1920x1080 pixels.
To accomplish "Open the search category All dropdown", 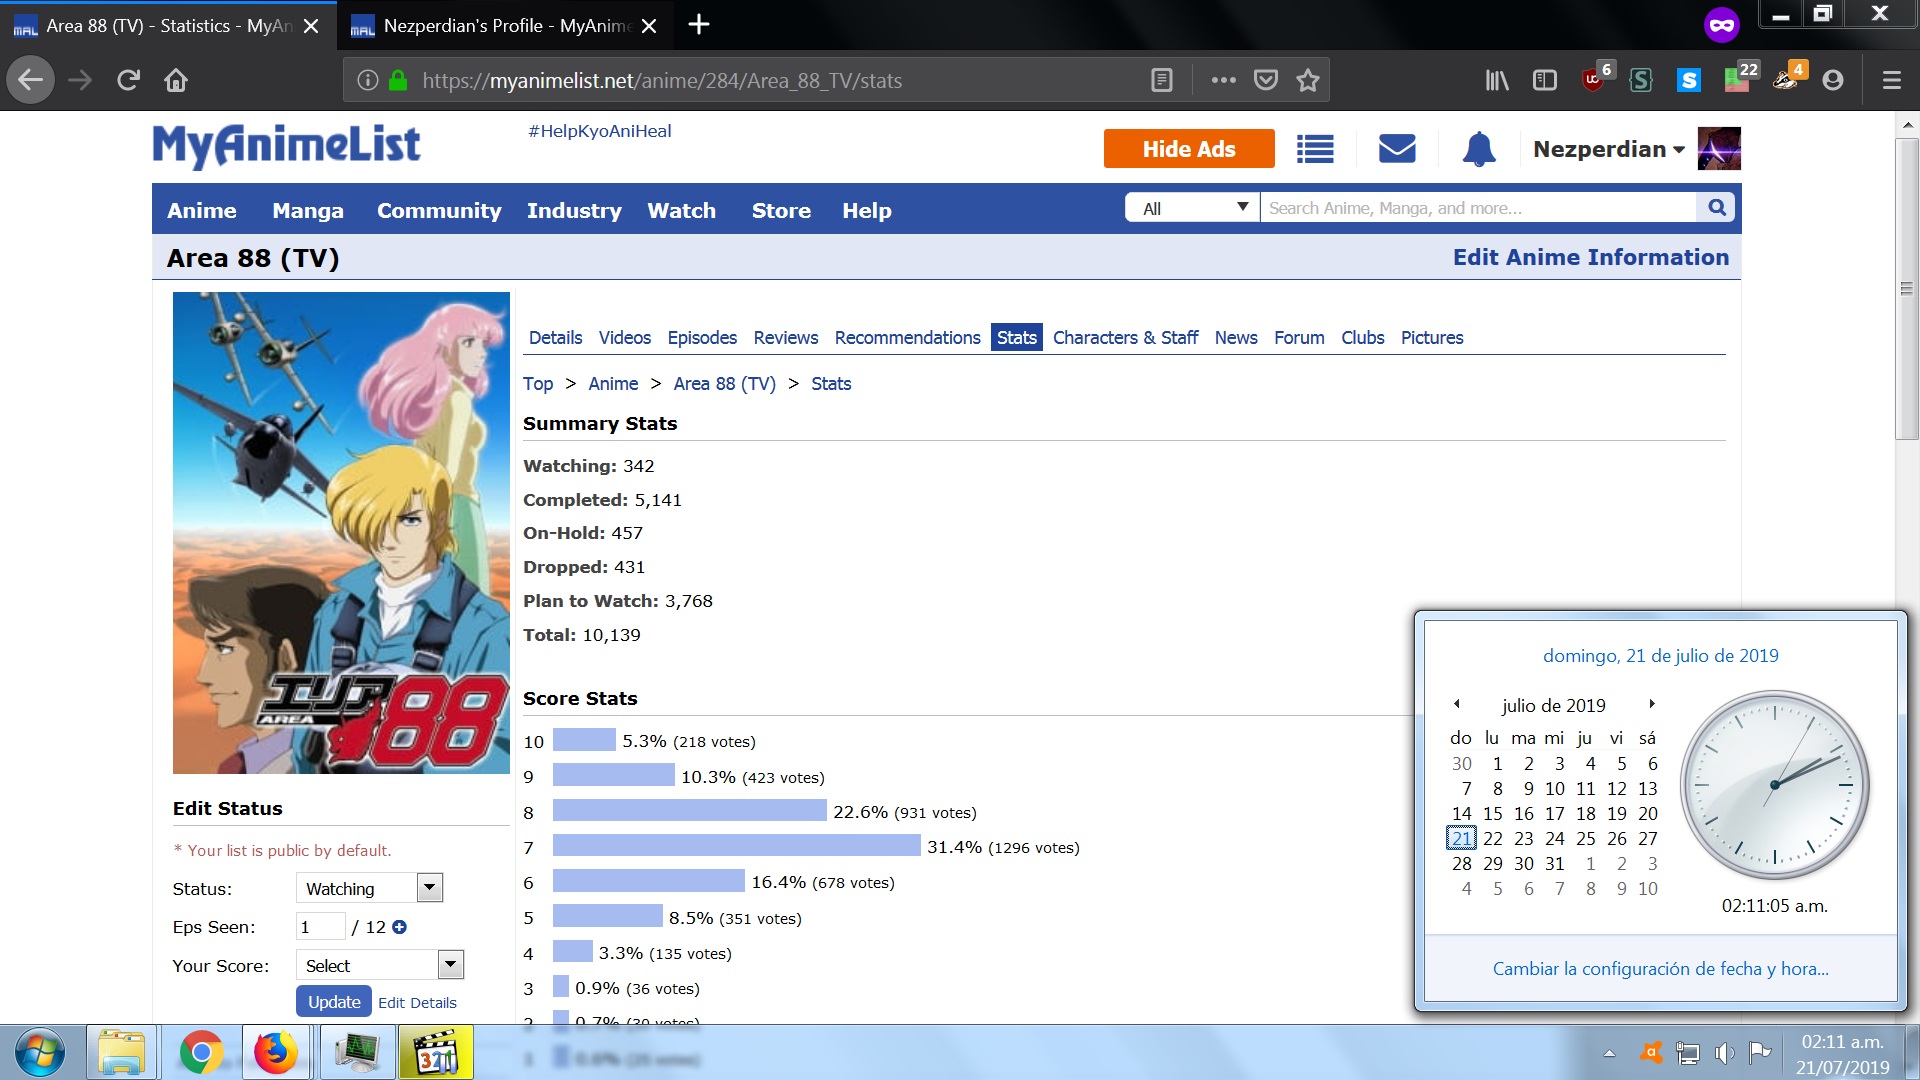I will (x=1193, y=207).
